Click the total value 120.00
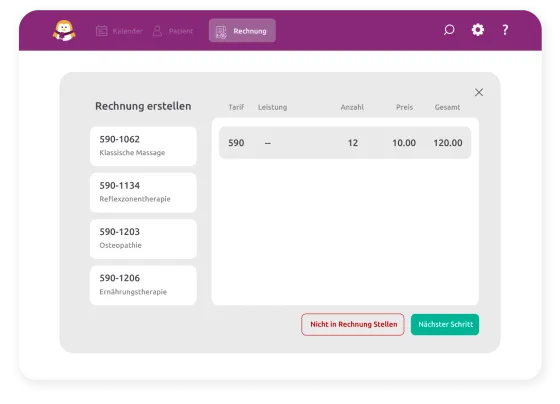Screen dimensions: 560x404 point(448,143)
